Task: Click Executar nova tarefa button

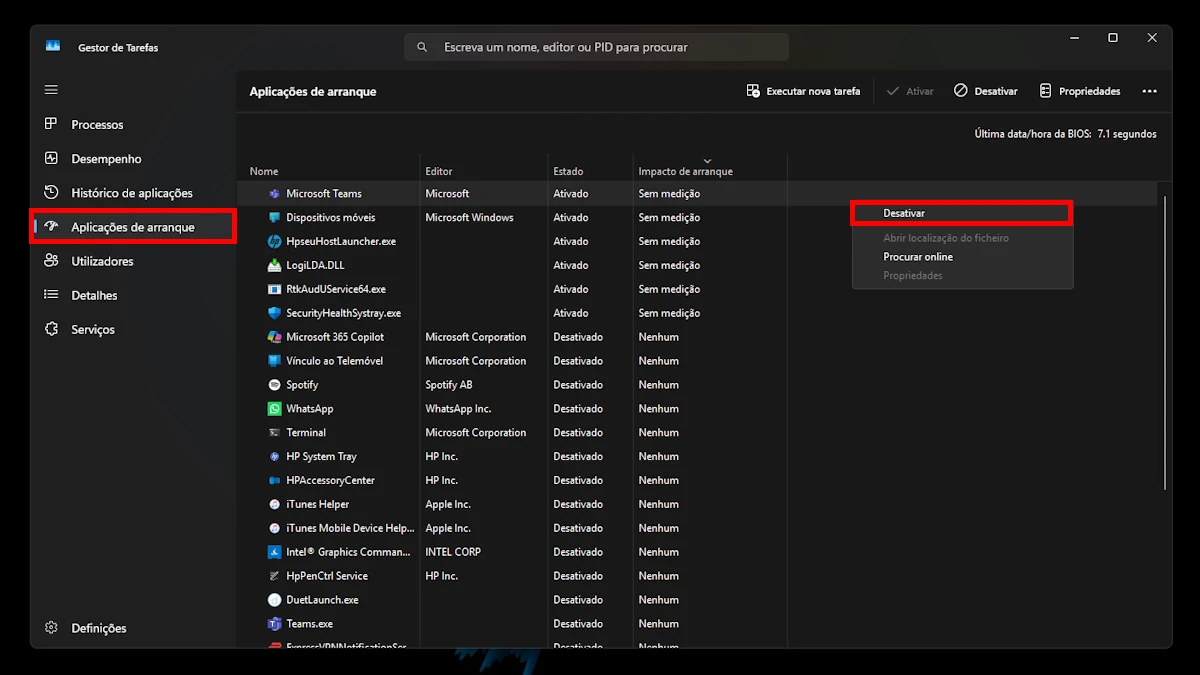Action: (x=803, y=91)
